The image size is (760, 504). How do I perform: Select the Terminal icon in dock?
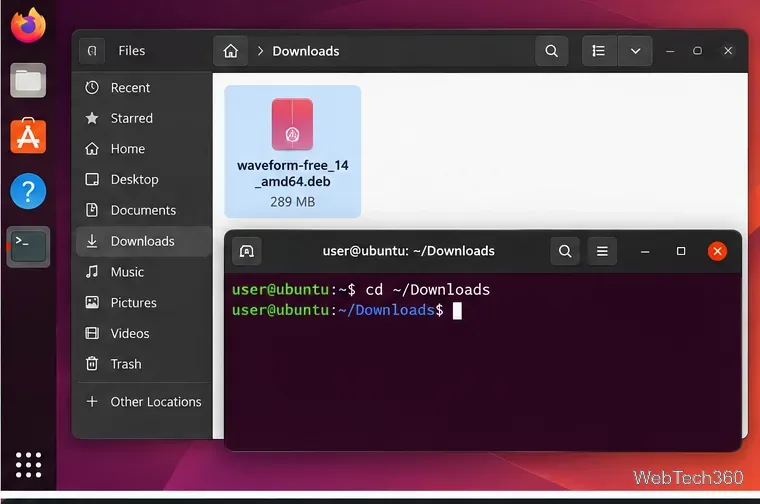pos(28,246)
